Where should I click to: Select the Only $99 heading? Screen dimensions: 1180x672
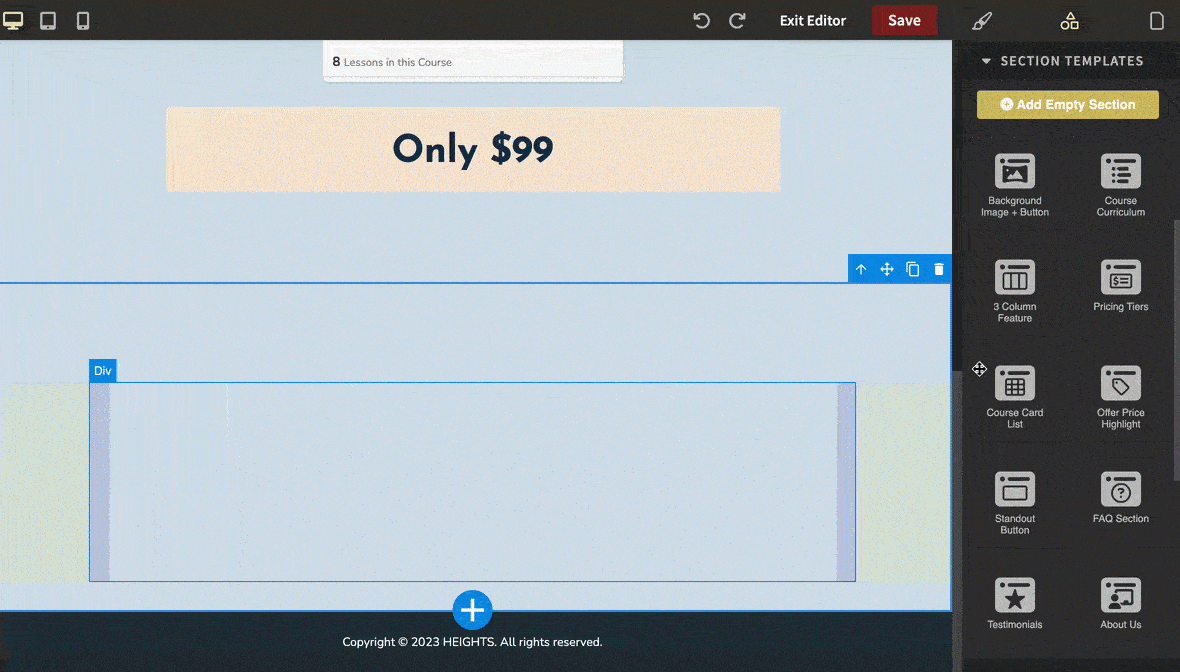click(473, 149)
